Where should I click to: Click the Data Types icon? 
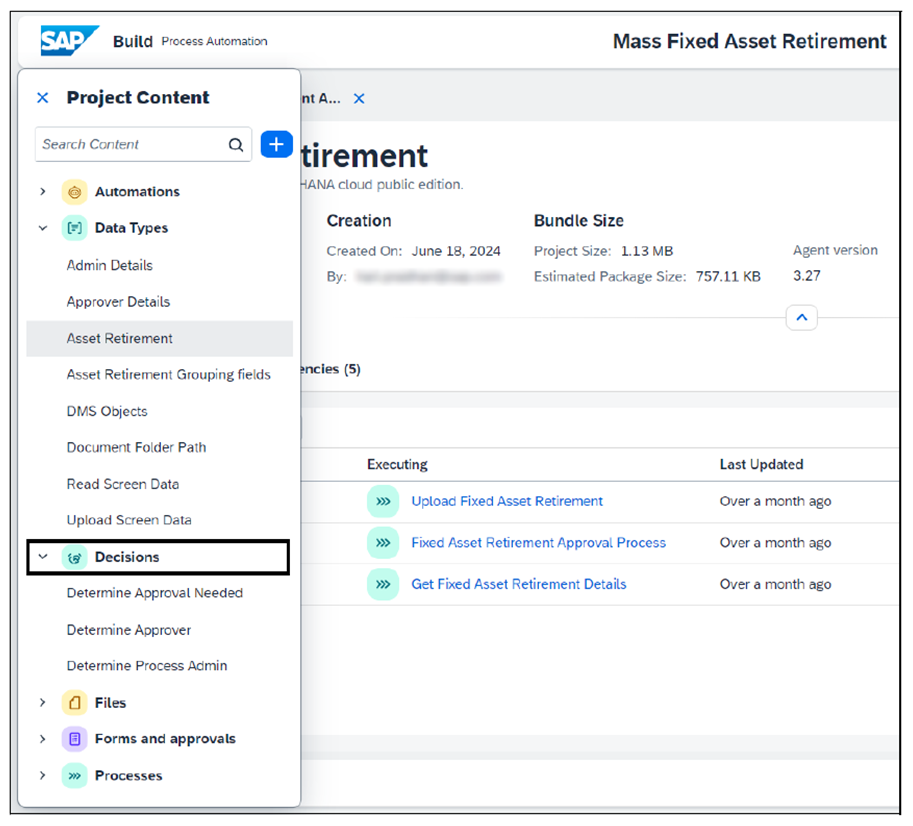[x=75, y=228]
